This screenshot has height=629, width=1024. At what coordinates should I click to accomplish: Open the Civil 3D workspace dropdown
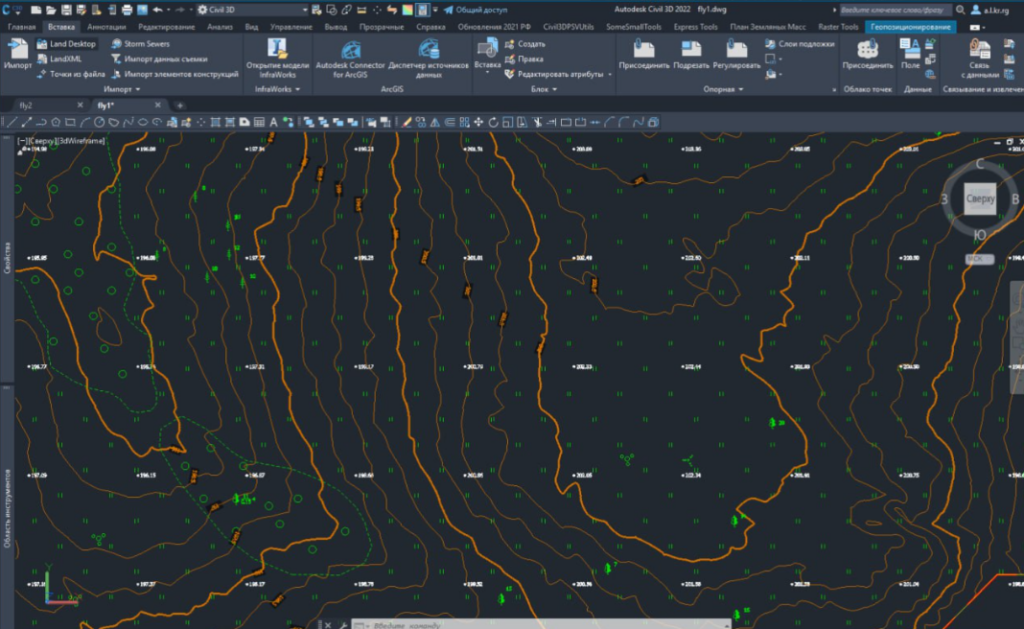(x=253, y=10)
